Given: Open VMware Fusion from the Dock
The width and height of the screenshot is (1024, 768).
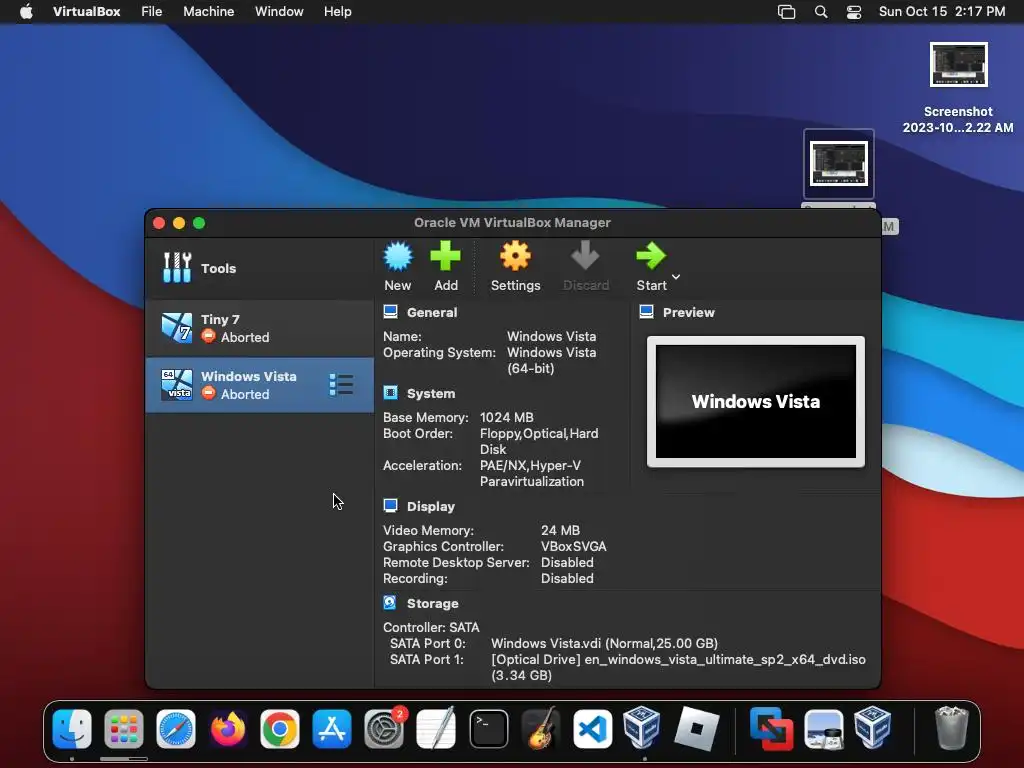Looking at the screenshot, I should tap(771, 728).
